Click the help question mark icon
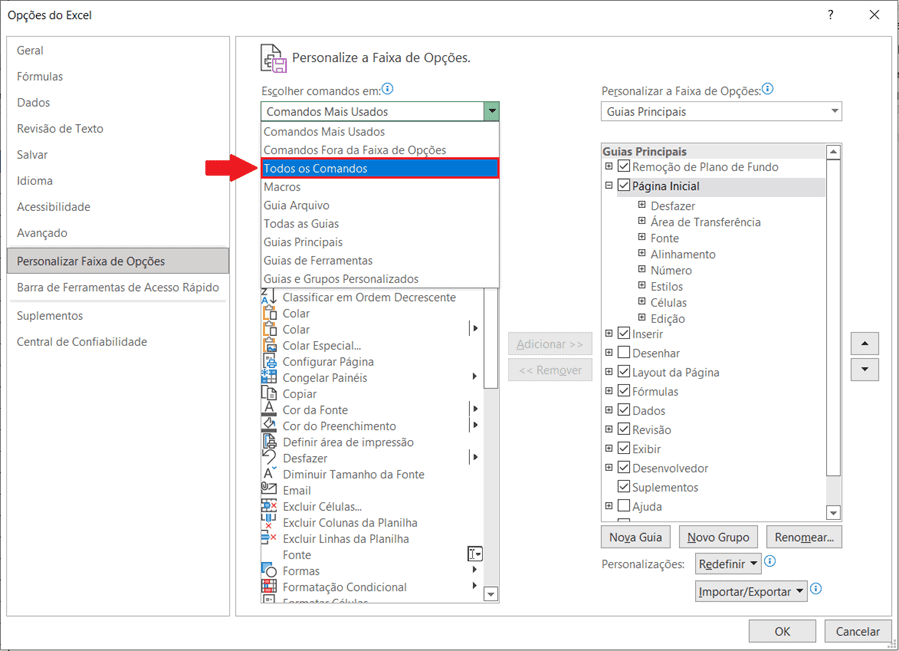 830,15
